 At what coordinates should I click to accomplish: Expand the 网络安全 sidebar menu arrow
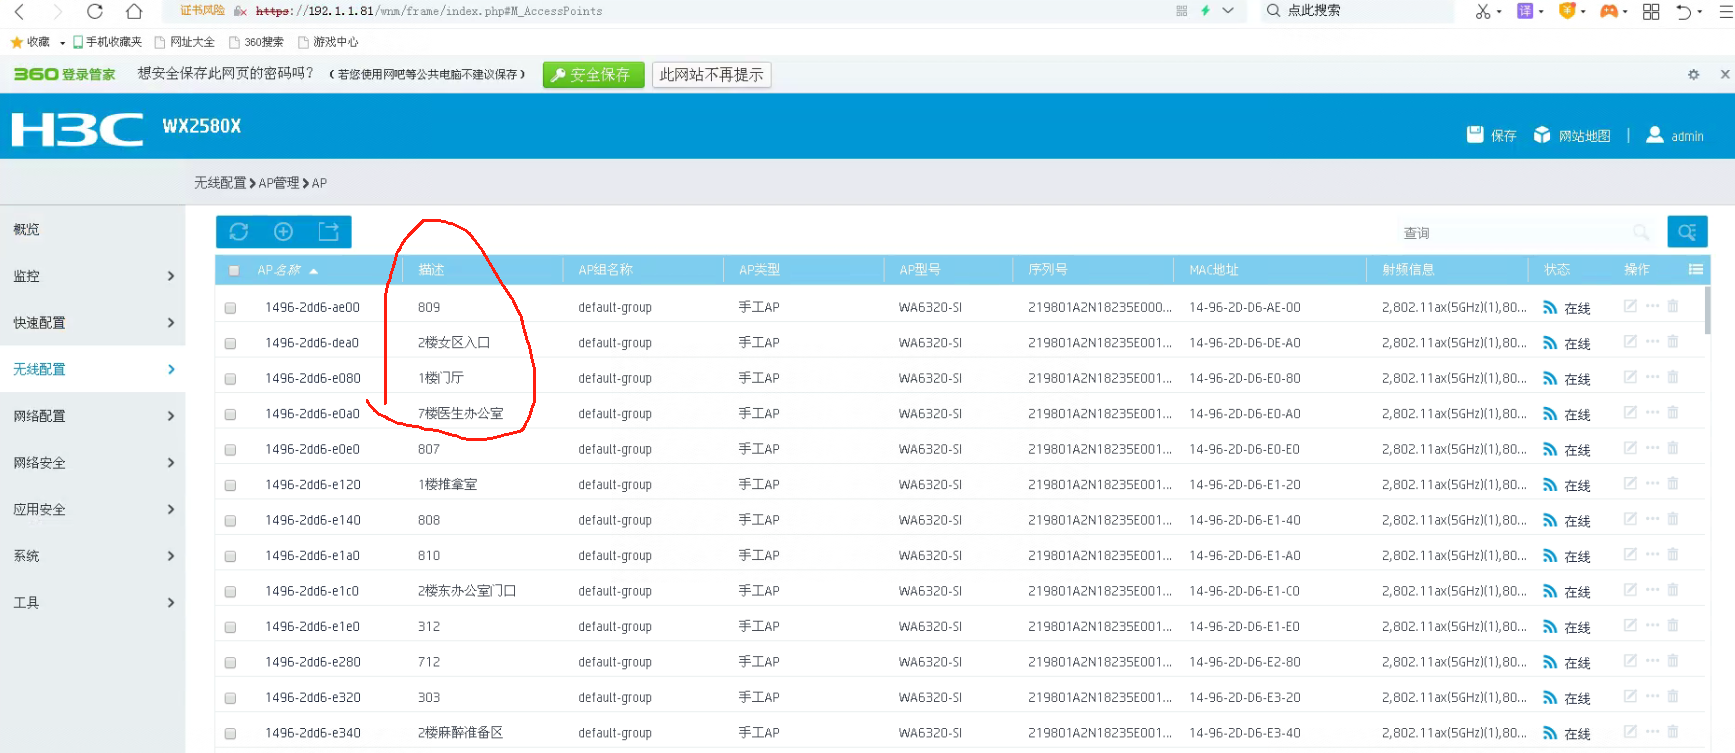171,462
